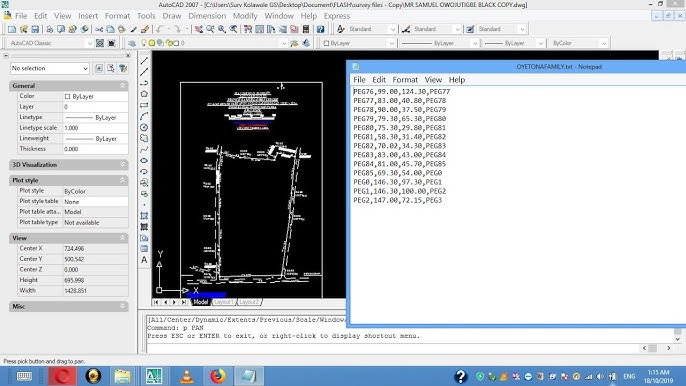686x386 pixels.
Task: Open the Help question mark icon
Action: (321, 29)
